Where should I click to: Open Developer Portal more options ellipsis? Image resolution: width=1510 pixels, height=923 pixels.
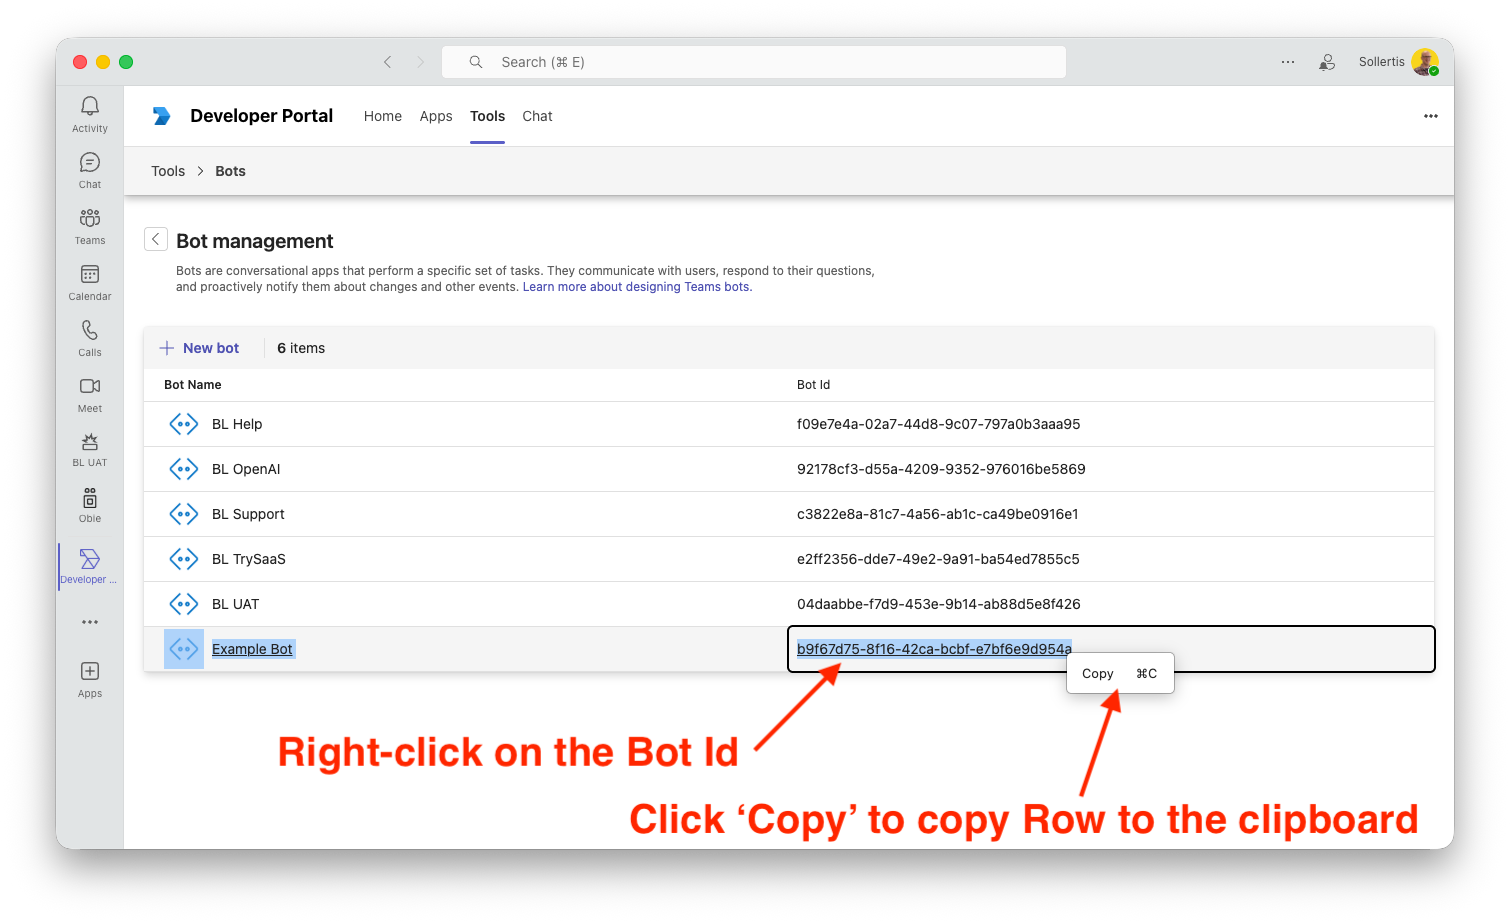[1431, 116]
